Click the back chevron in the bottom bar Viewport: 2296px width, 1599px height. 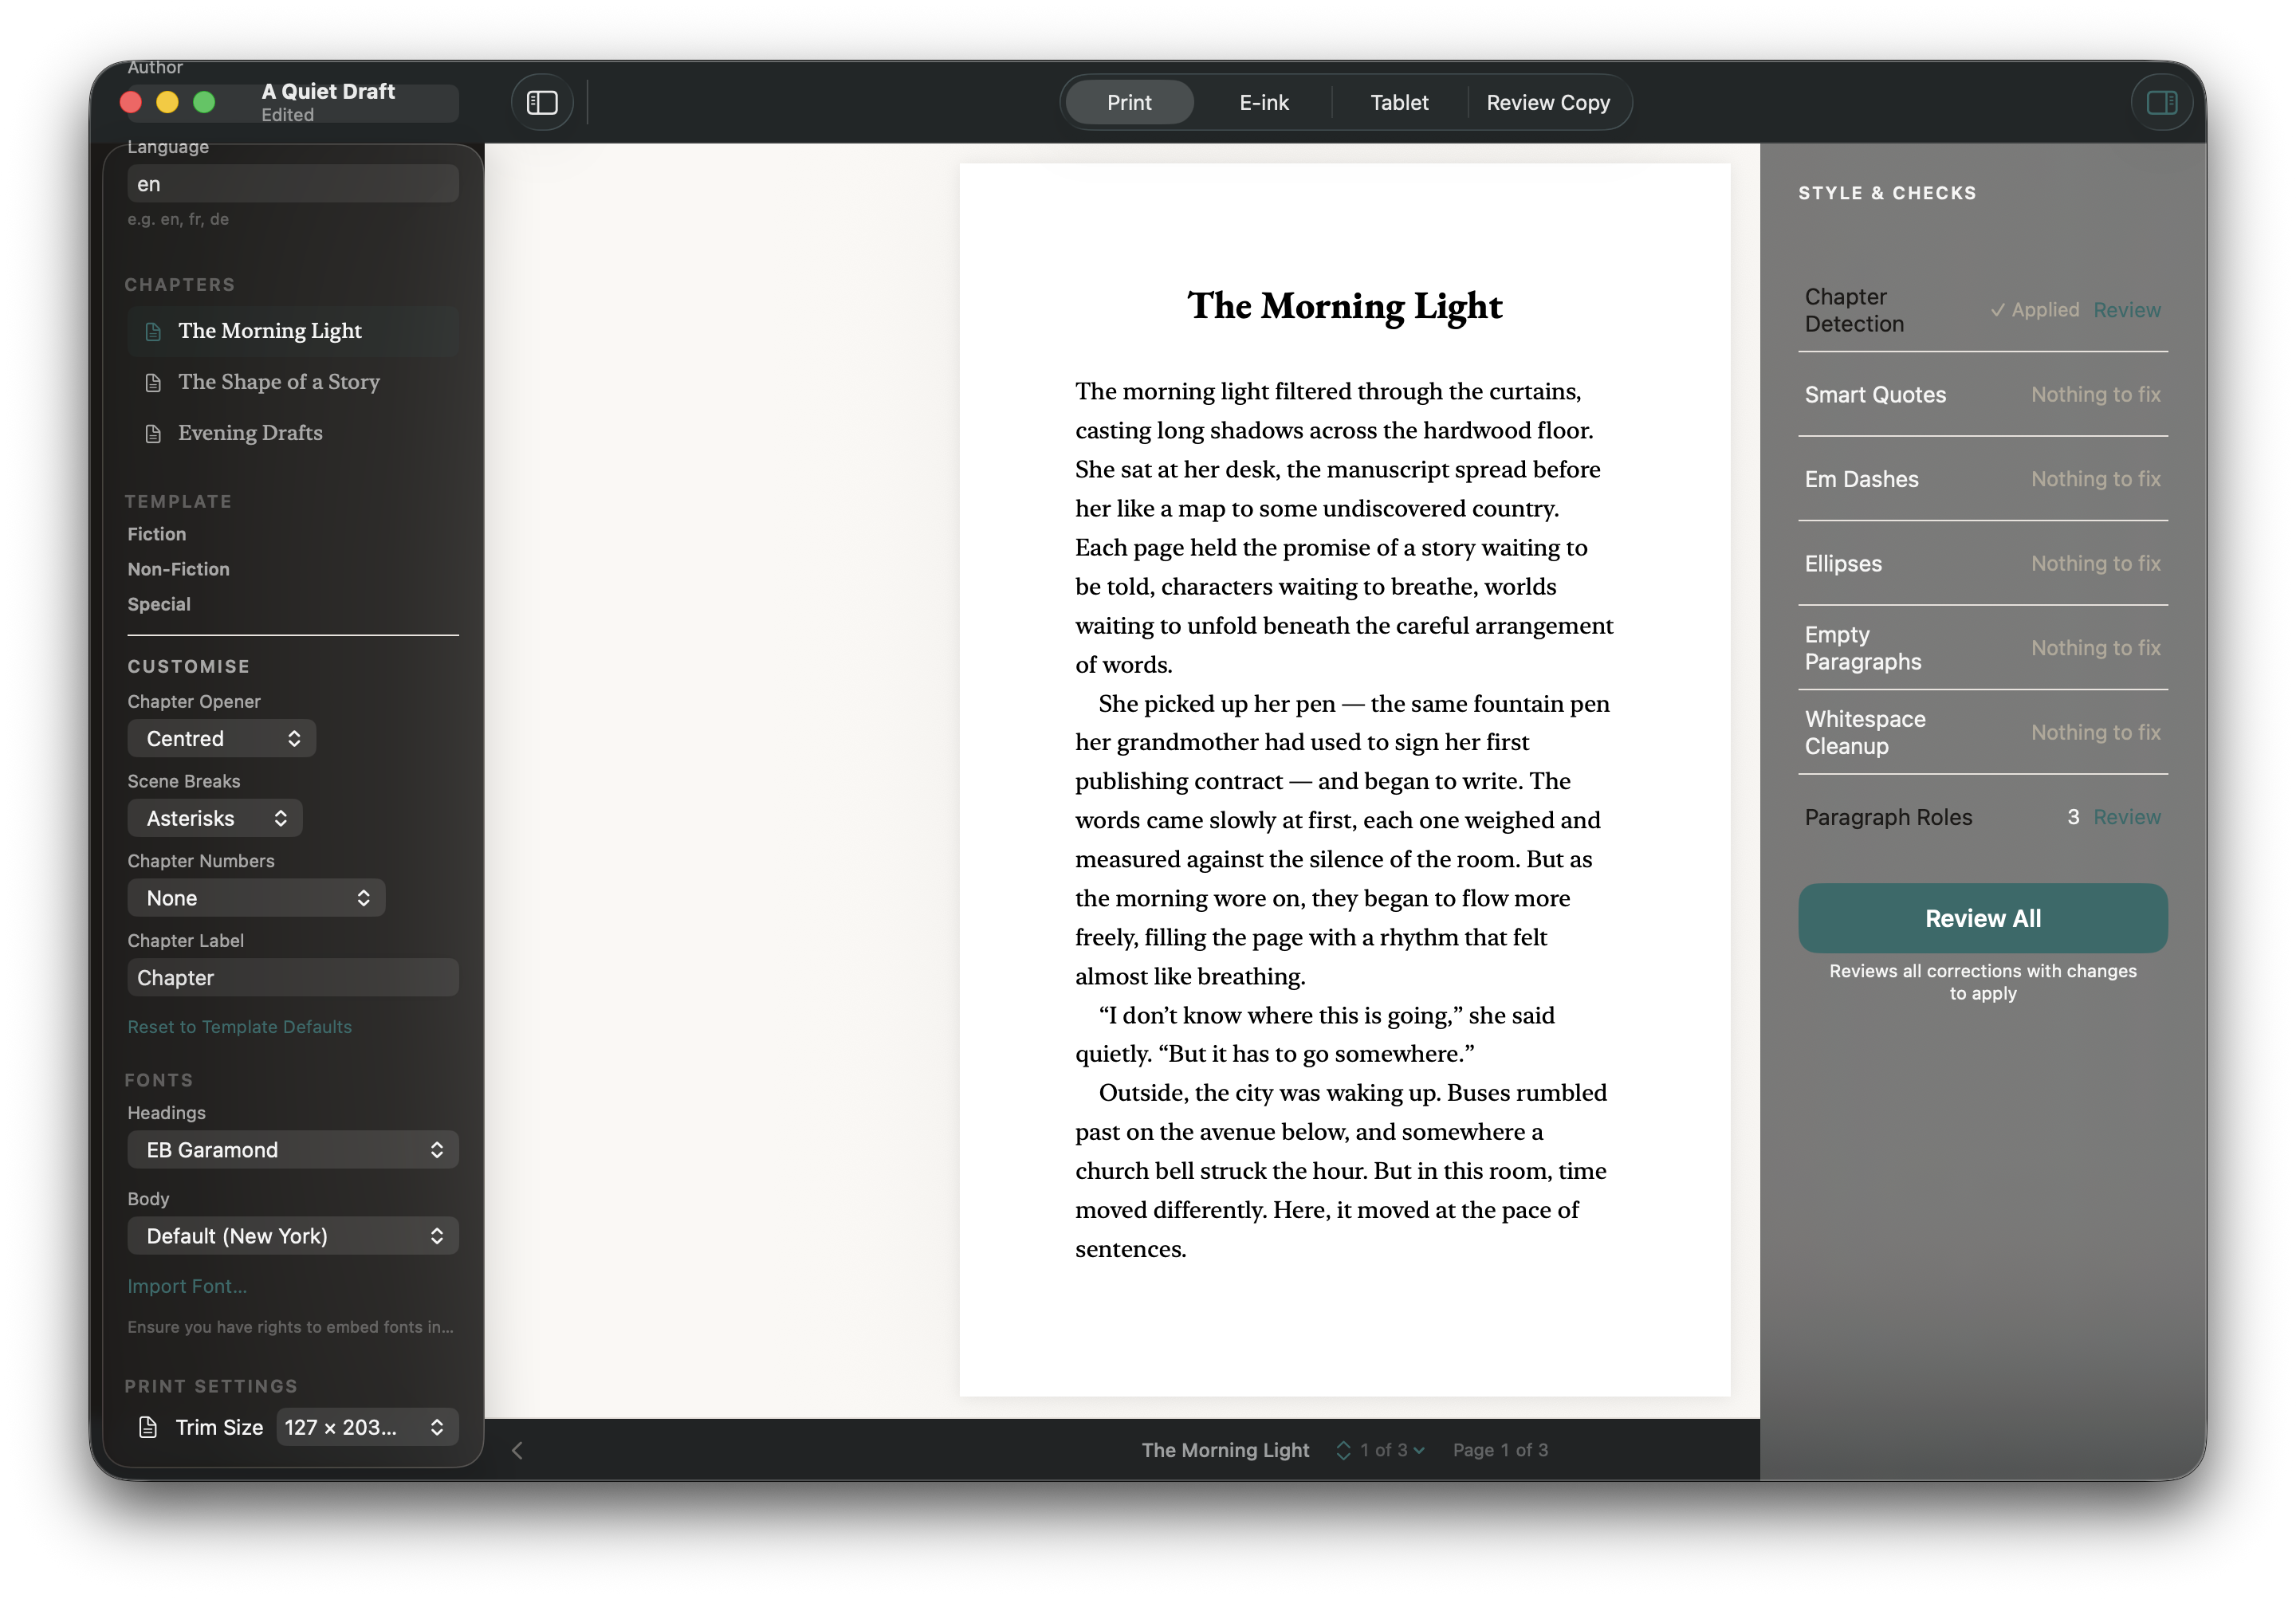pyautogui.click(x=518, y=1450)
